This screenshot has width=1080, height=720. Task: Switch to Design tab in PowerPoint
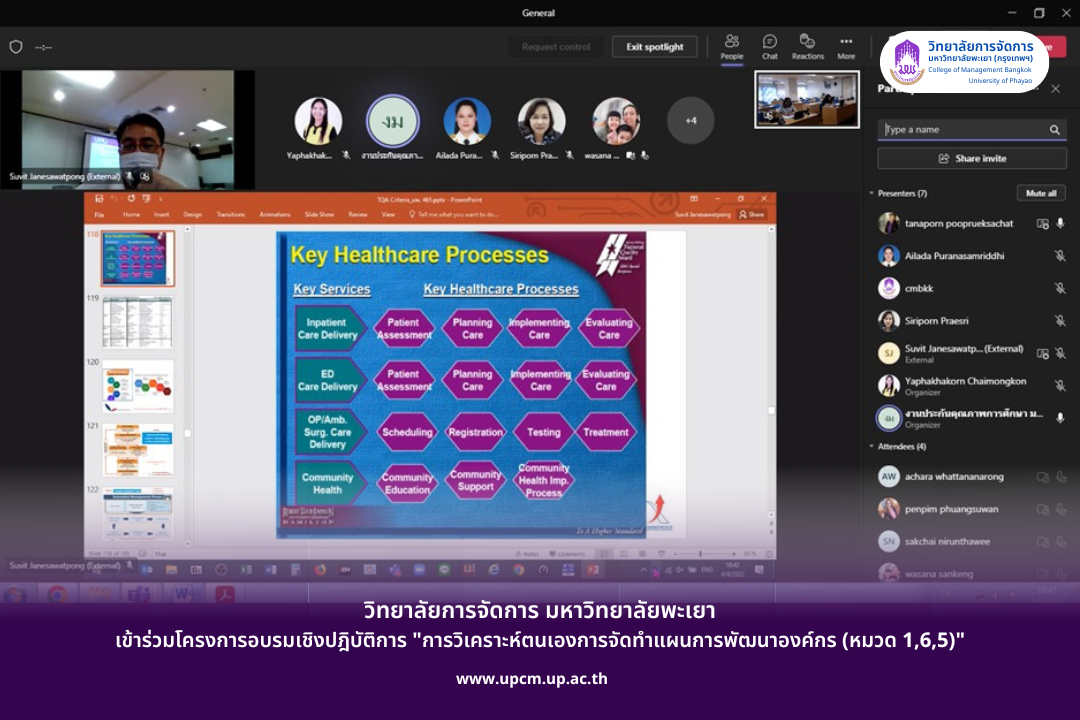pyautogui.click(x=193, y=214)
